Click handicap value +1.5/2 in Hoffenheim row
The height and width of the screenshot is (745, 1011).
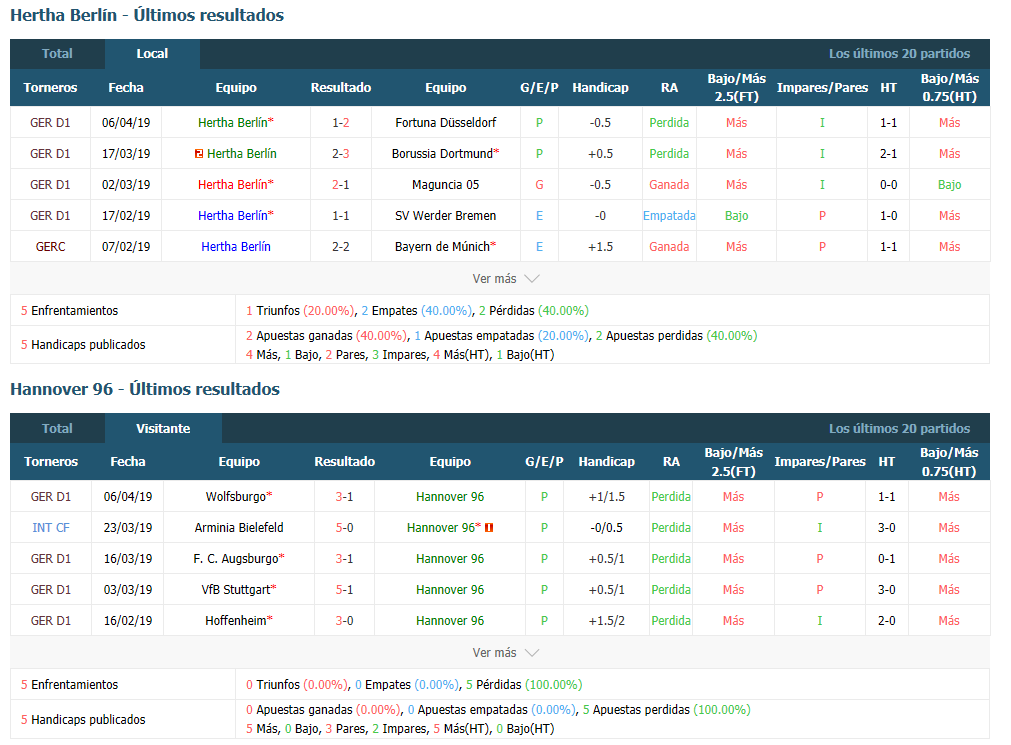pyautogui.click(x=607, y=621)
